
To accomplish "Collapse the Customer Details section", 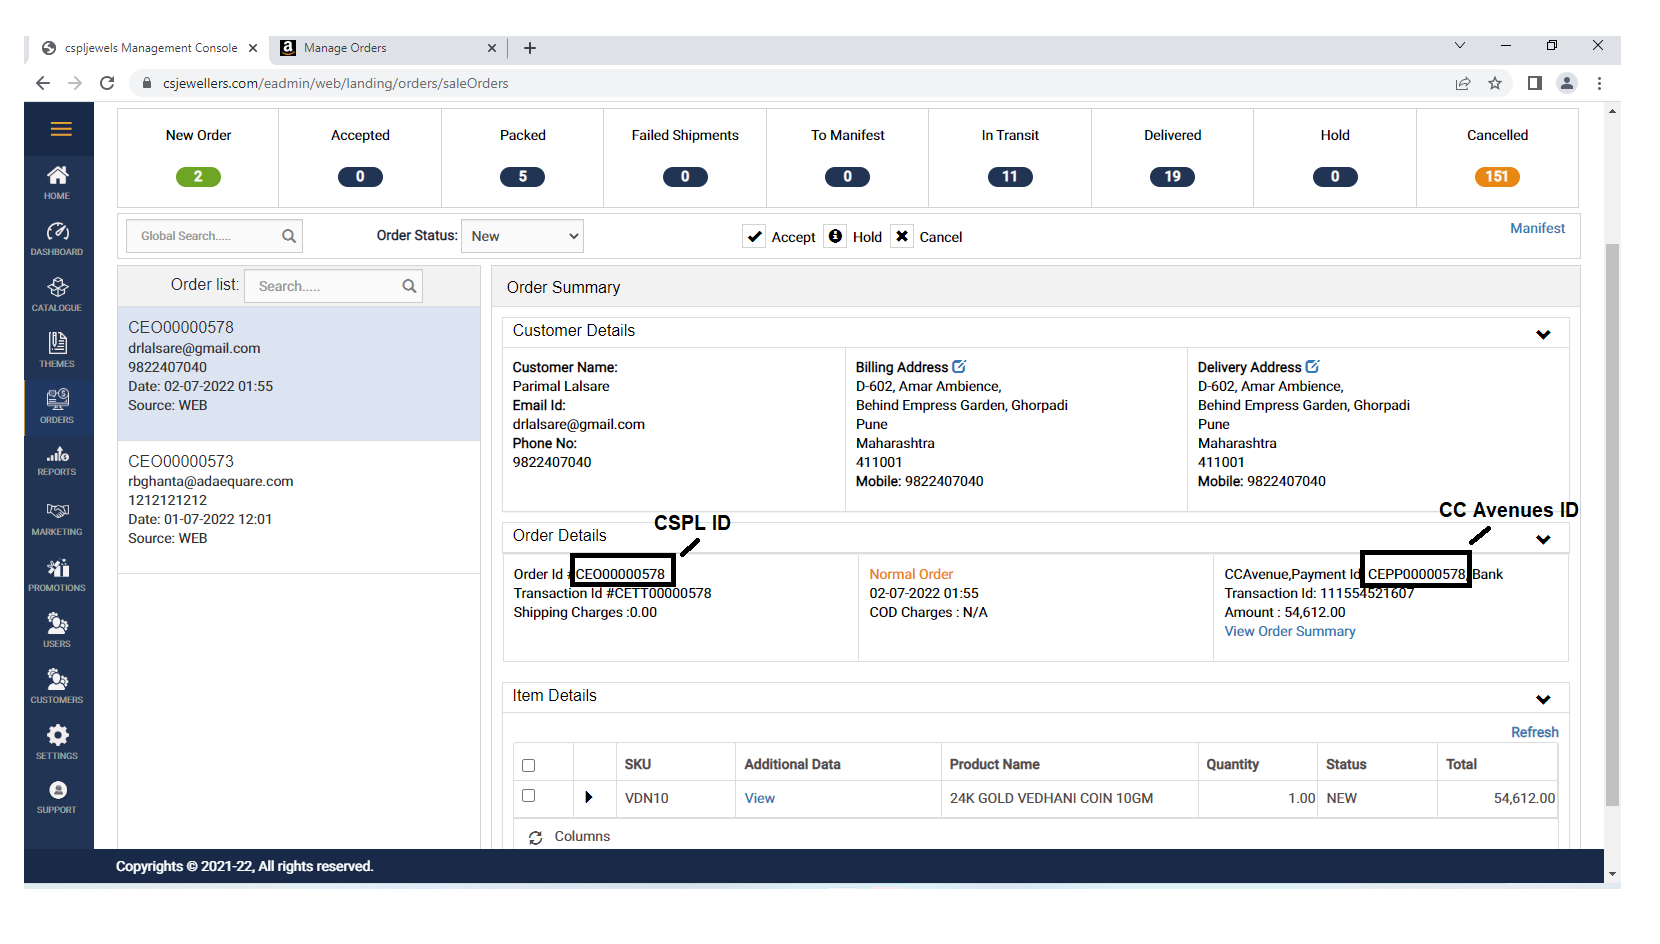I will [1543, 334].
